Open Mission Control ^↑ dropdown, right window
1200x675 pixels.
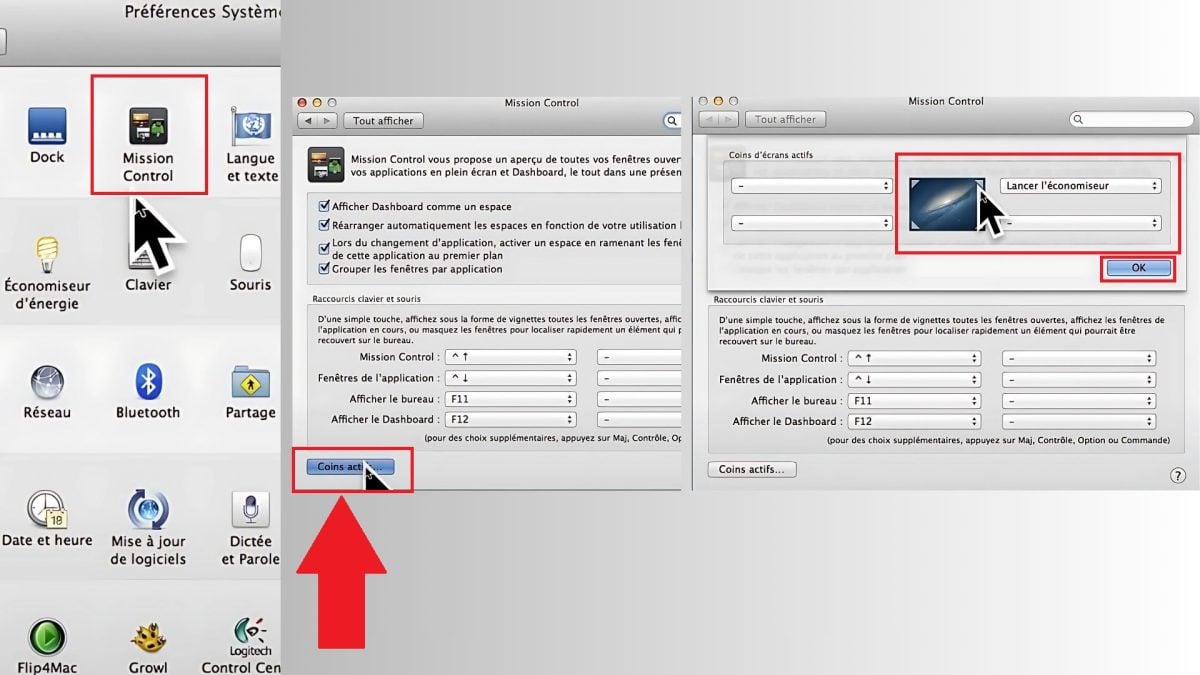pos(914,358)
